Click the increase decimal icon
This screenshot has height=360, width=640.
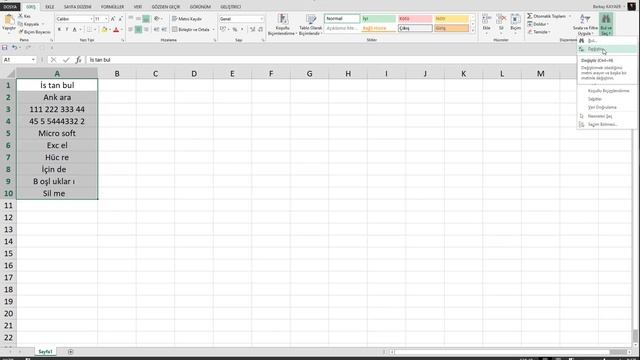(252, 29)
